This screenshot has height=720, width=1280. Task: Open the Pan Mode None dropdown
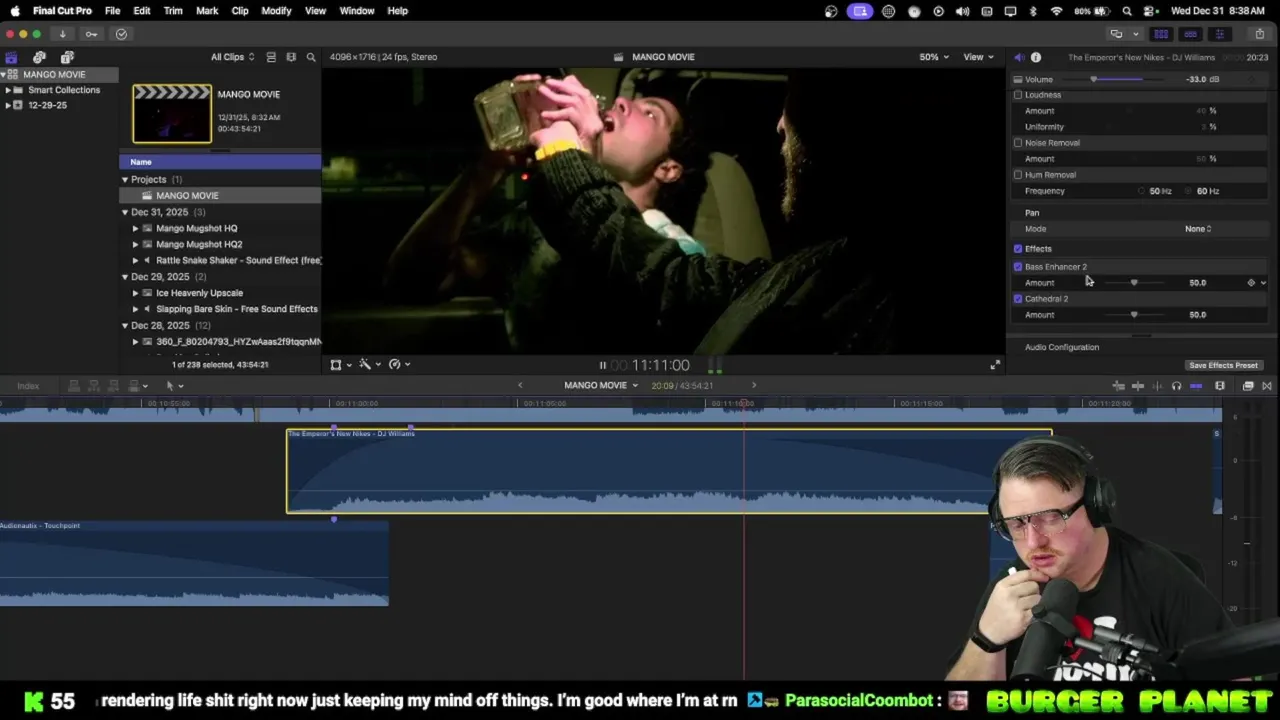click(1198, 229)
